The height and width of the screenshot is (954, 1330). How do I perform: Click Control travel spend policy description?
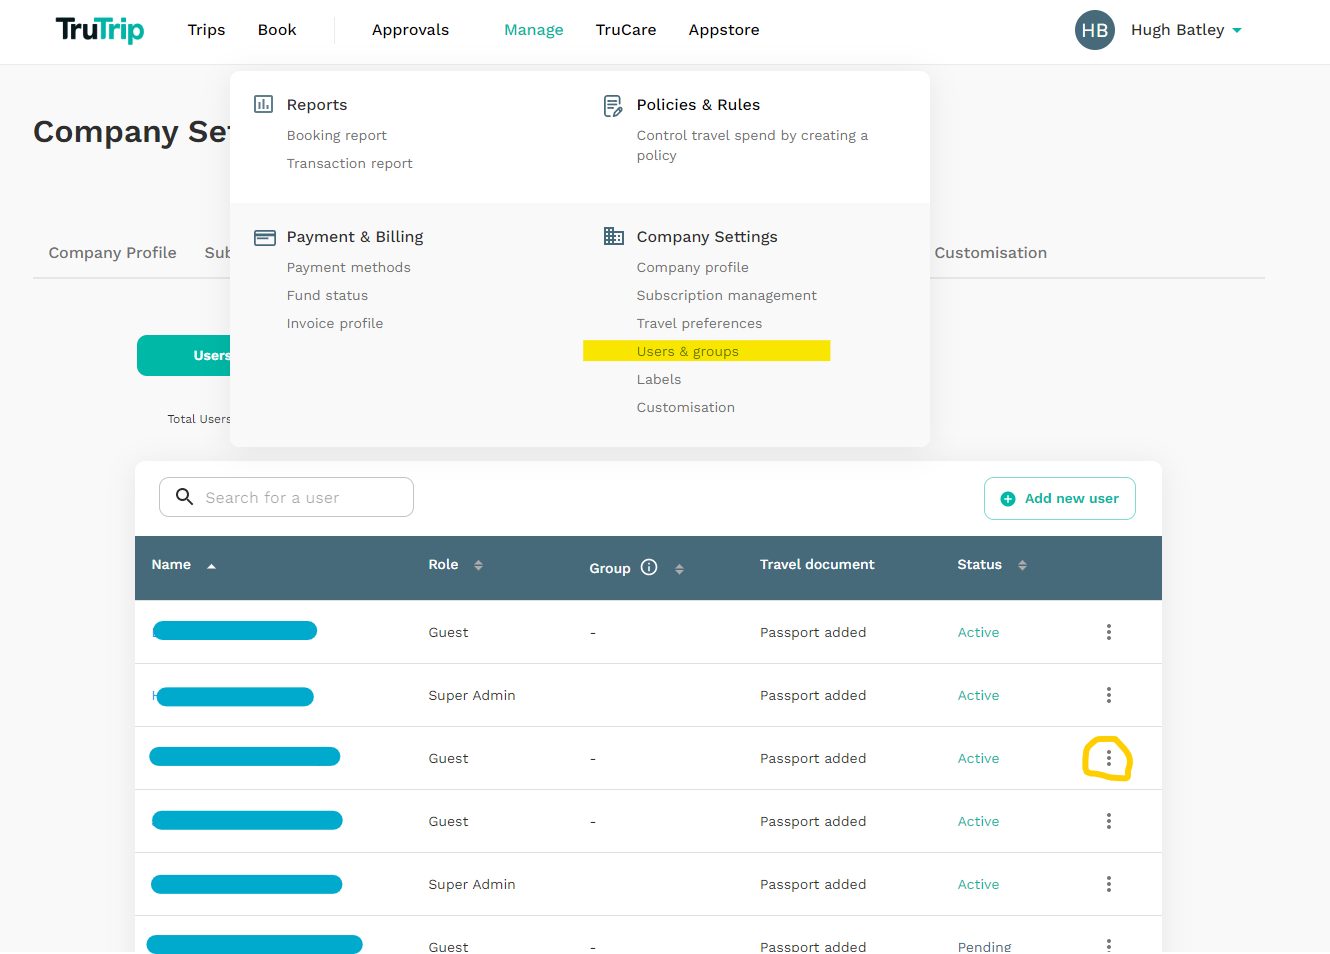click(x=752, y=145)
